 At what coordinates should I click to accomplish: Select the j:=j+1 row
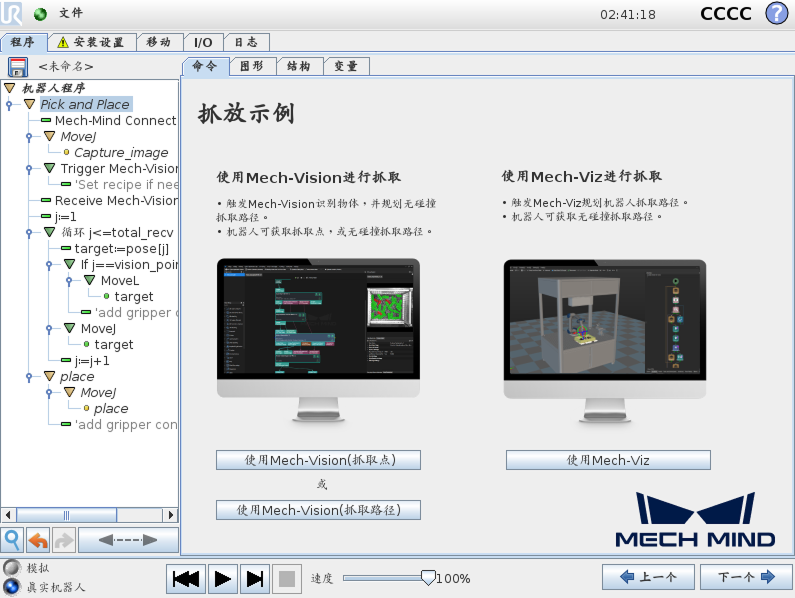(x=85, y=361)
